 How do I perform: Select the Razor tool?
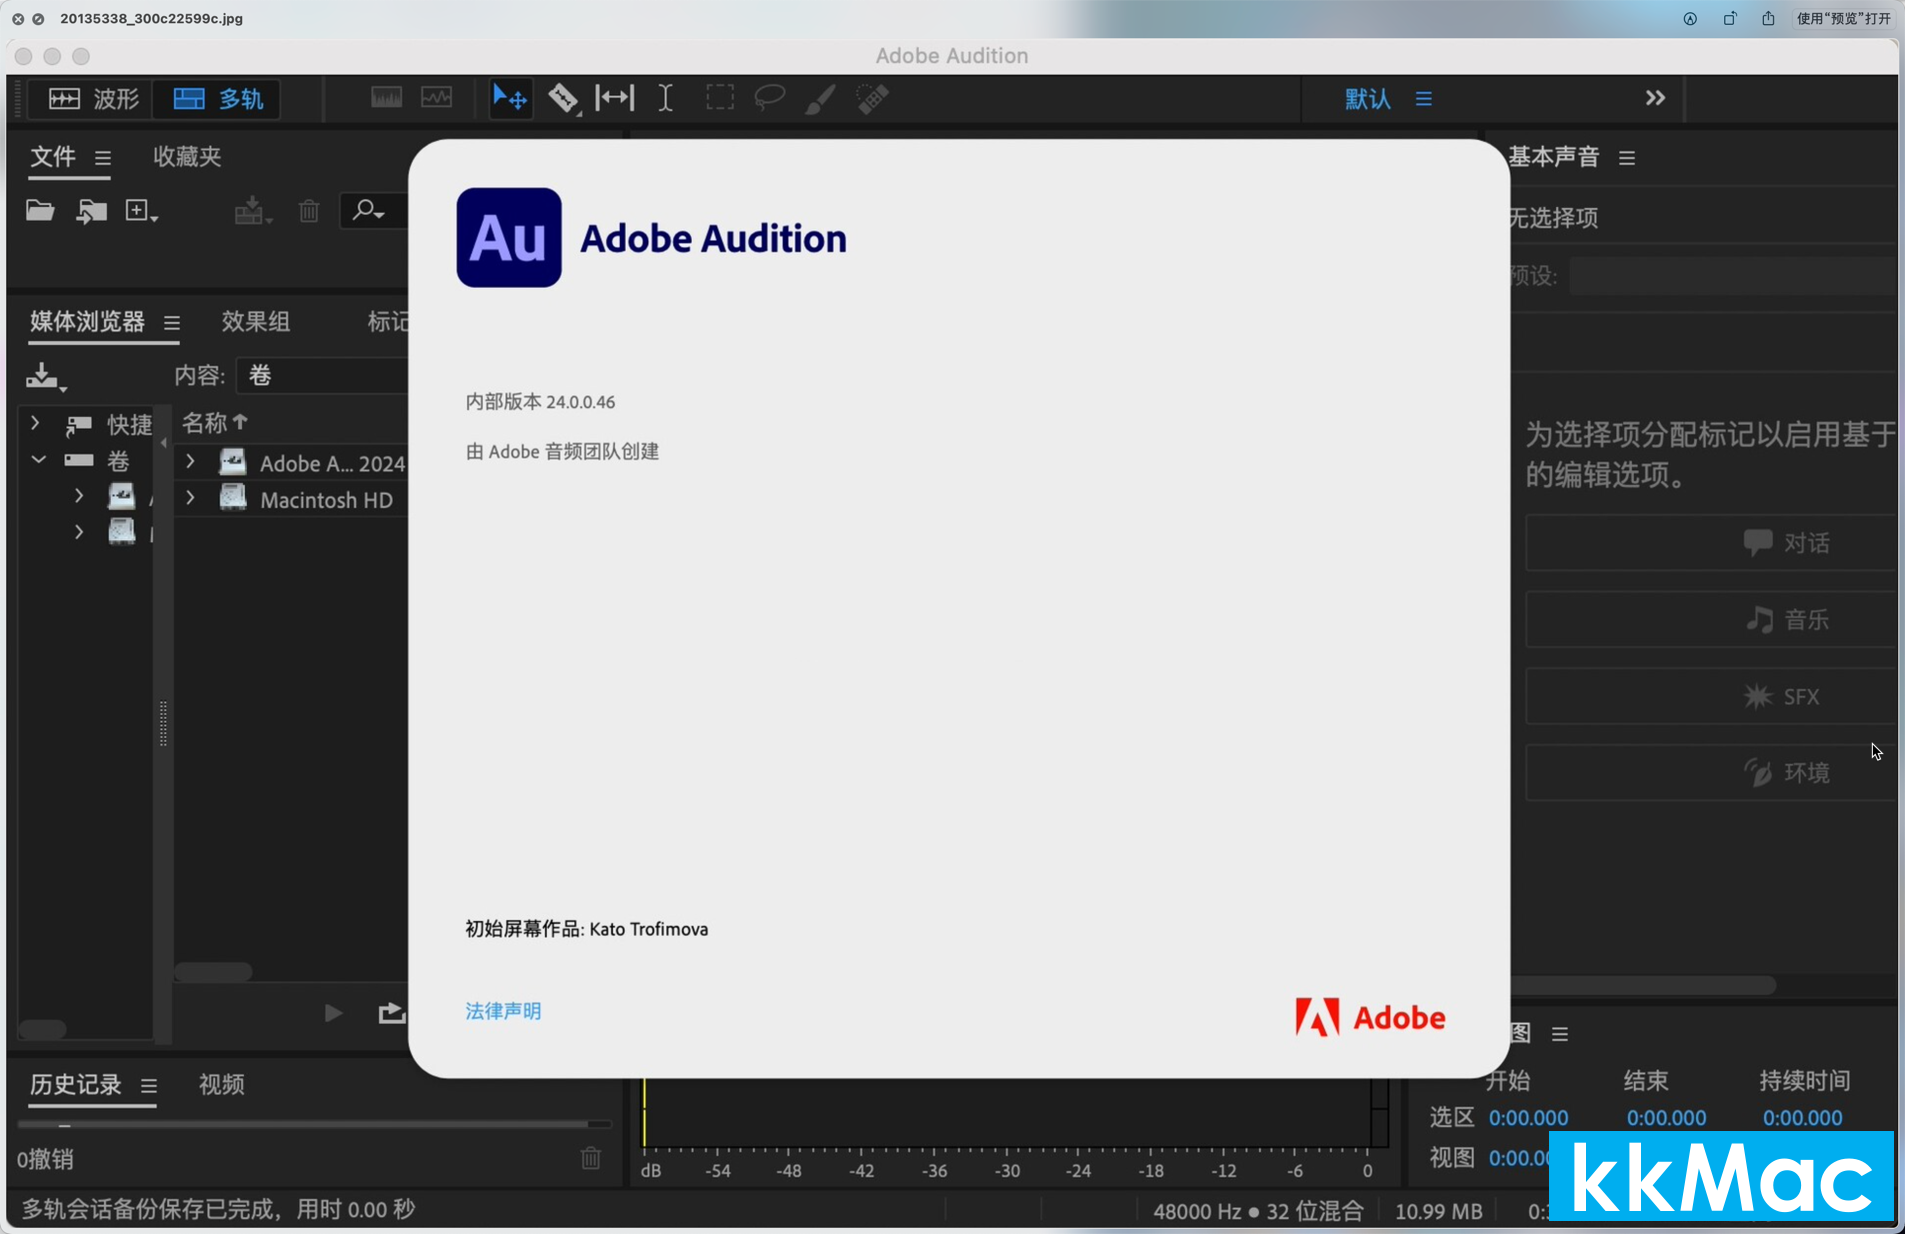(x=564, y=98)
